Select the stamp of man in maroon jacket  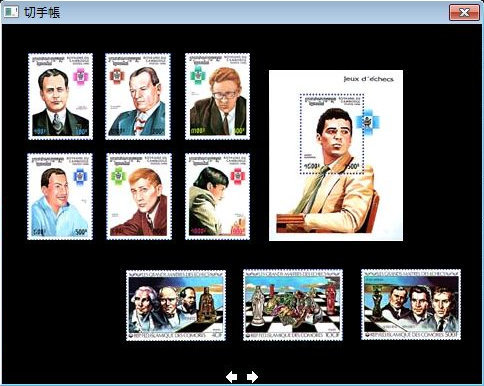[139, 196]
